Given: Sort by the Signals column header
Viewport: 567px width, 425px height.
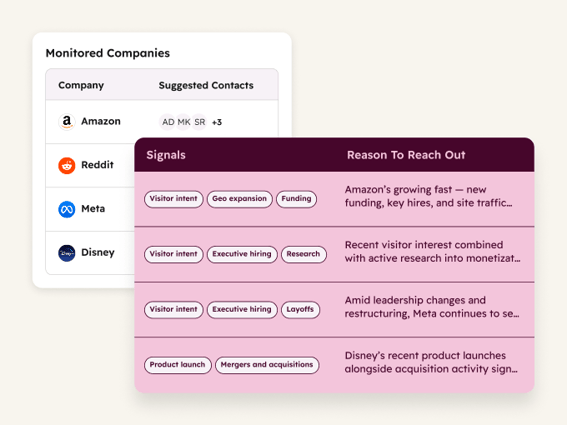Looking at the screenshot, I should click(x=166, y=155).
